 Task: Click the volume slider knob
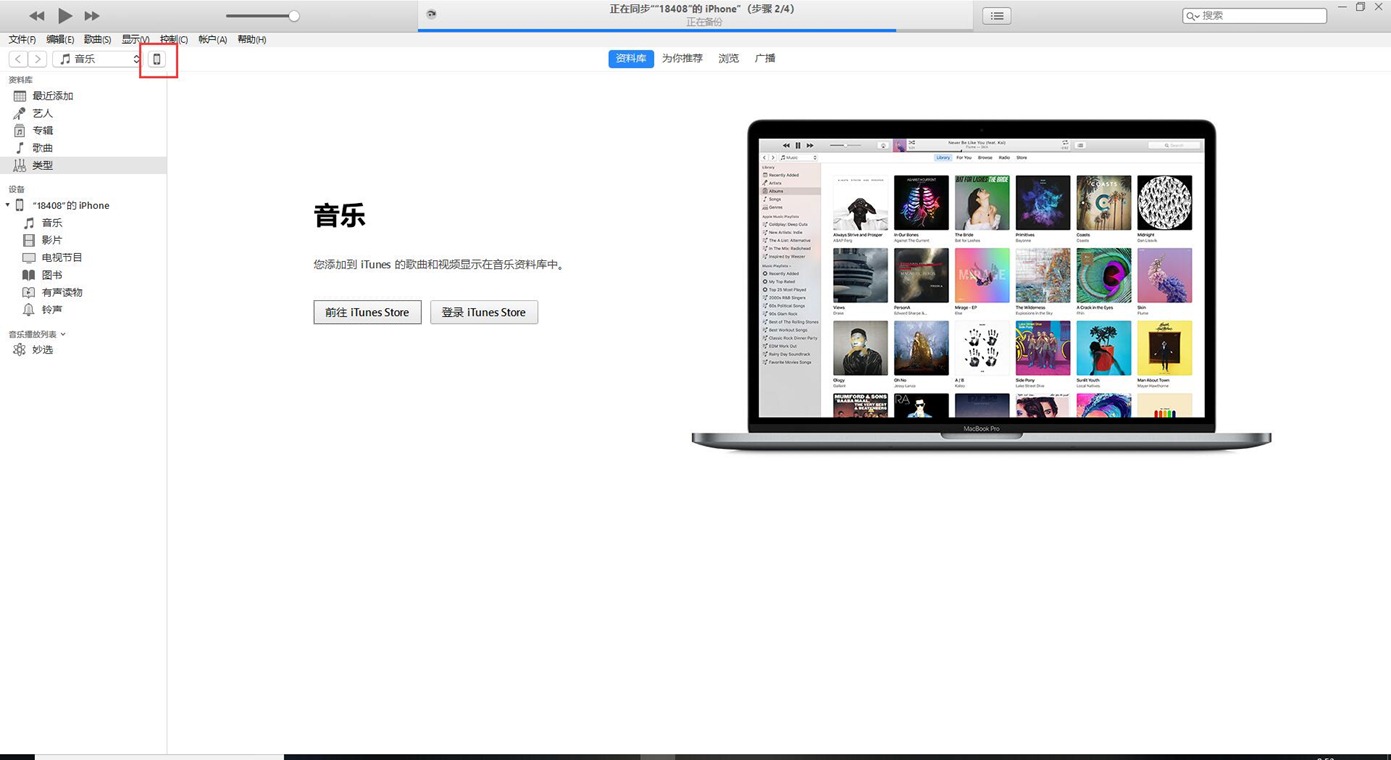(294, 16)
